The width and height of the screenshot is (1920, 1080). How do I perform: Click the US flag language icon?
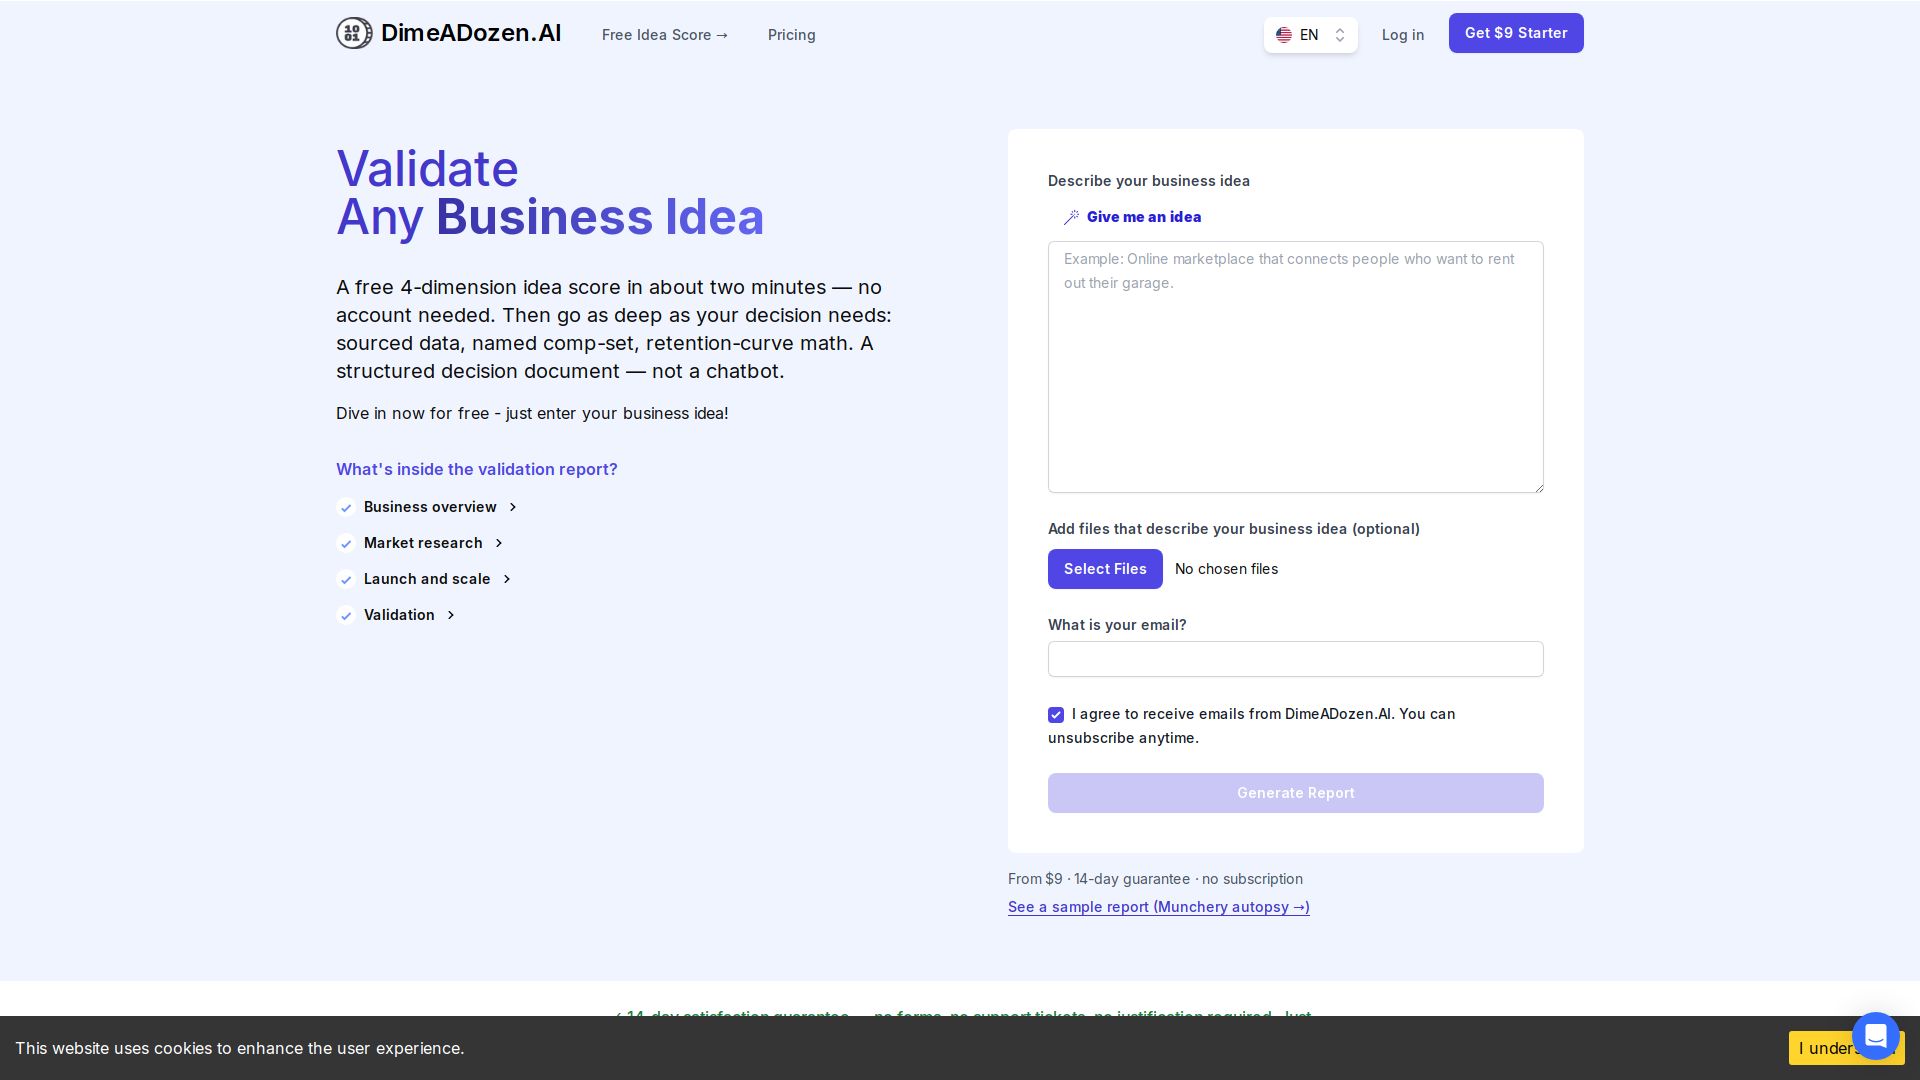(1284, 35)
